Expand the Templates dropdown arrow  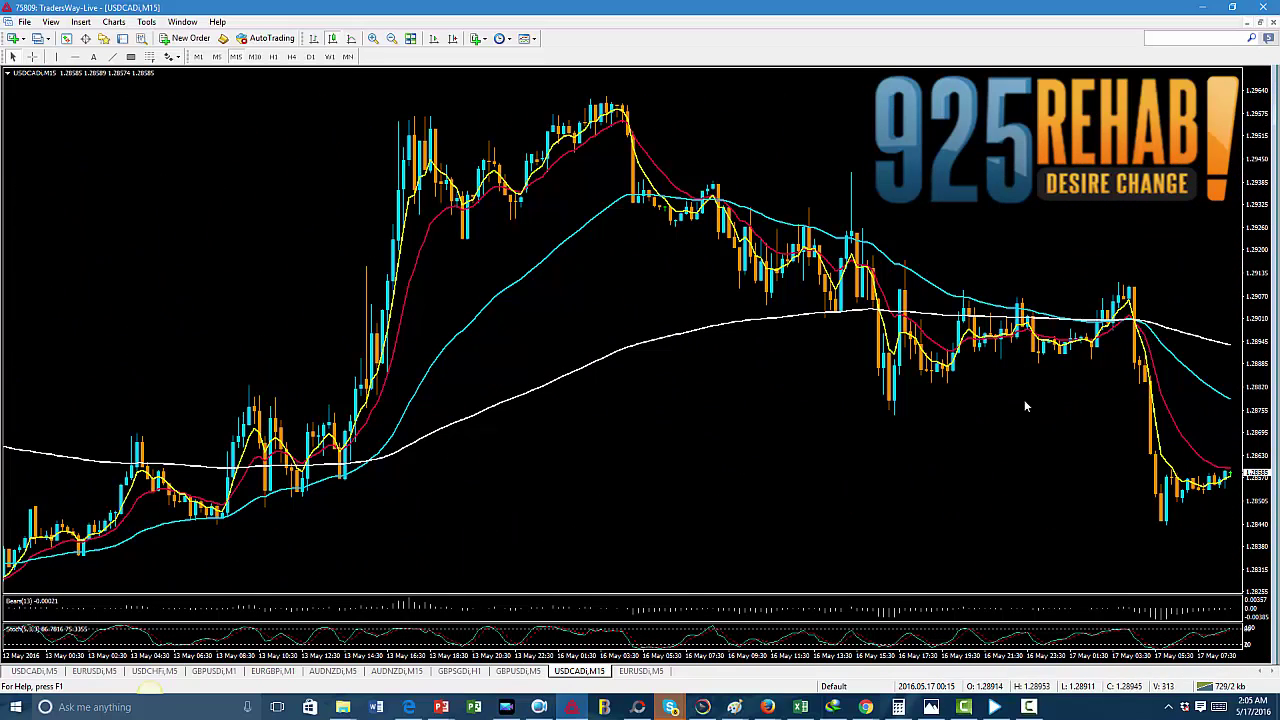point(534,39)
